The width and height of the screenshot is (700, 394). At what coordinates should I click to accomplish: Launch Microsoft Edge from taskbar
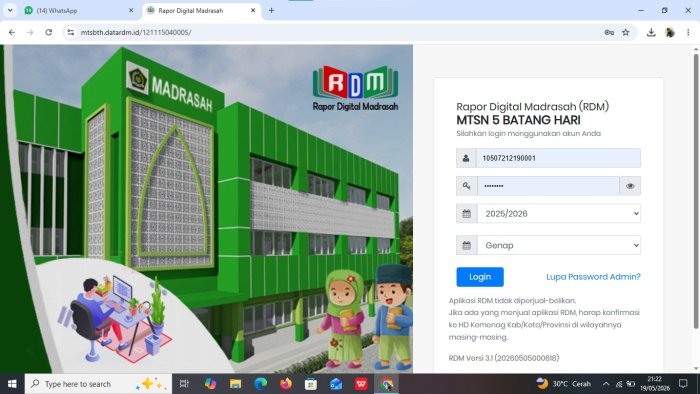click(261, 384)
